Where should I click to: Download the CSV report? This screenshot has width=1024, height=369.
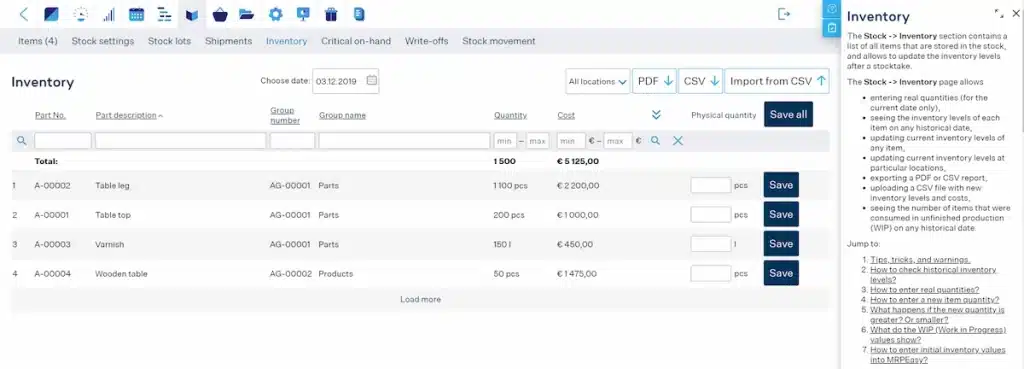701,82
